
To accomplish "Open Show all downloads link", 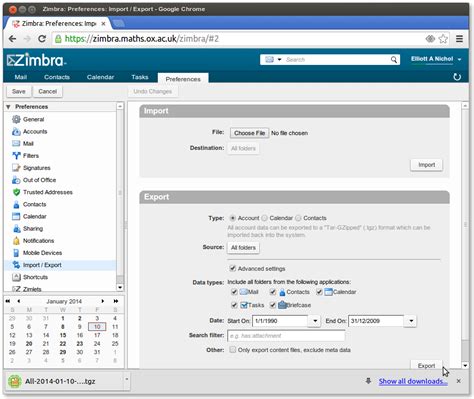I will [413, 381].
